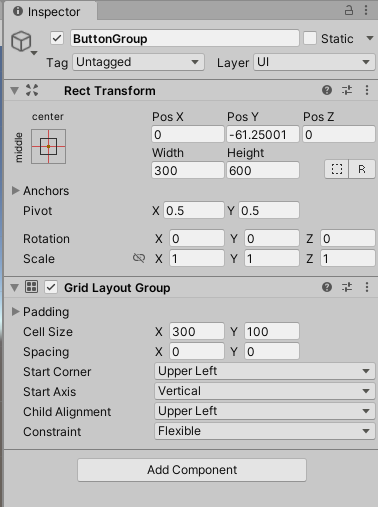Open Rect Transform help reference icon

pos(327,90)
